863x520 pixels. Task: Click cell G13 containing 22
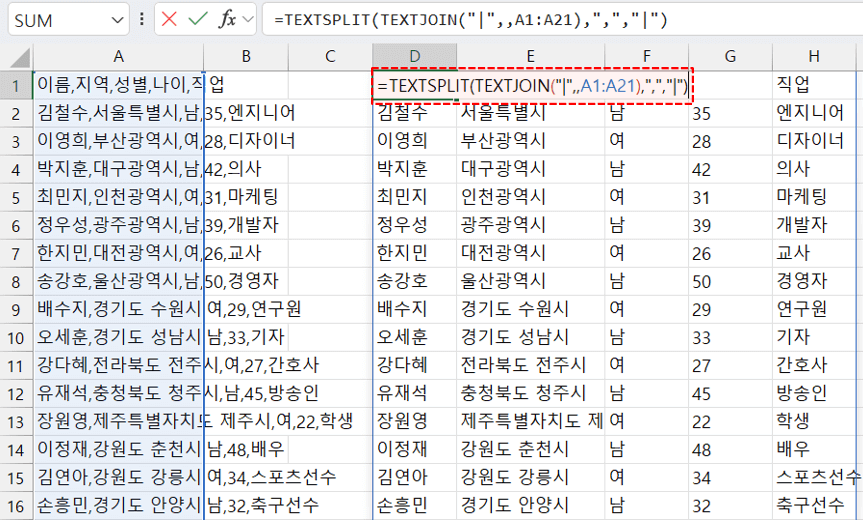point(730,422)
